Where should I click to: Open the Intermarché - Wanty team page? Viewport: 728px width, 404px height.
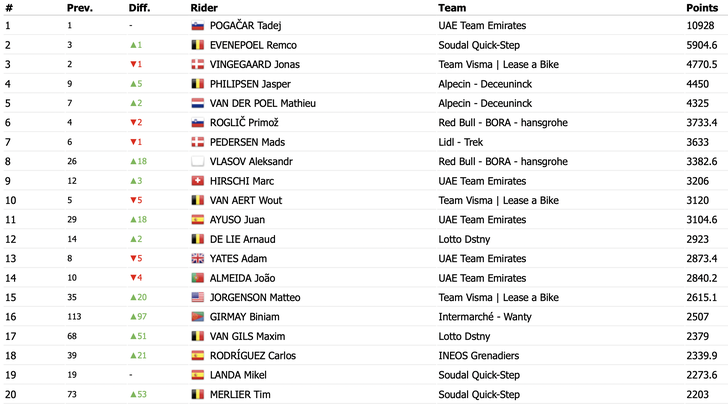485,317
